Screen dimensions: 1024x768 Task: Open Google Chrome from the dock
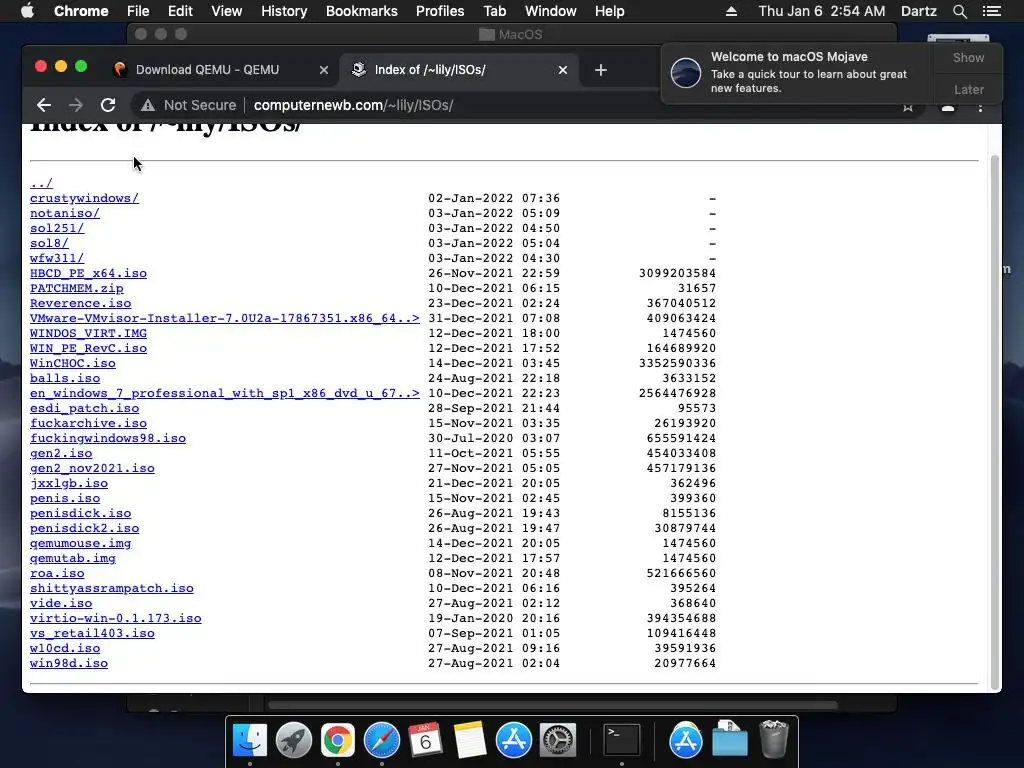click(x=338, y=740)
